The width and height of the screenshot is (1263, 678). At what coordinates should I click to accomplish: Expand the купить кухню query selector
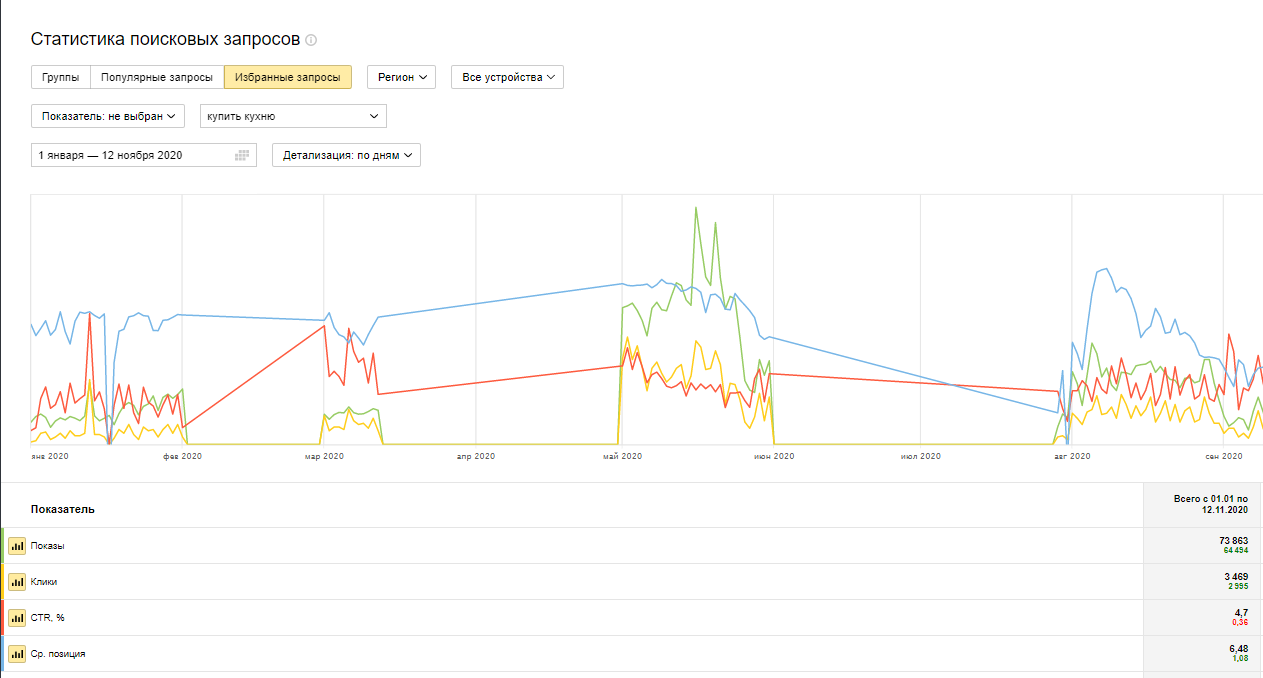click(293, 116)
